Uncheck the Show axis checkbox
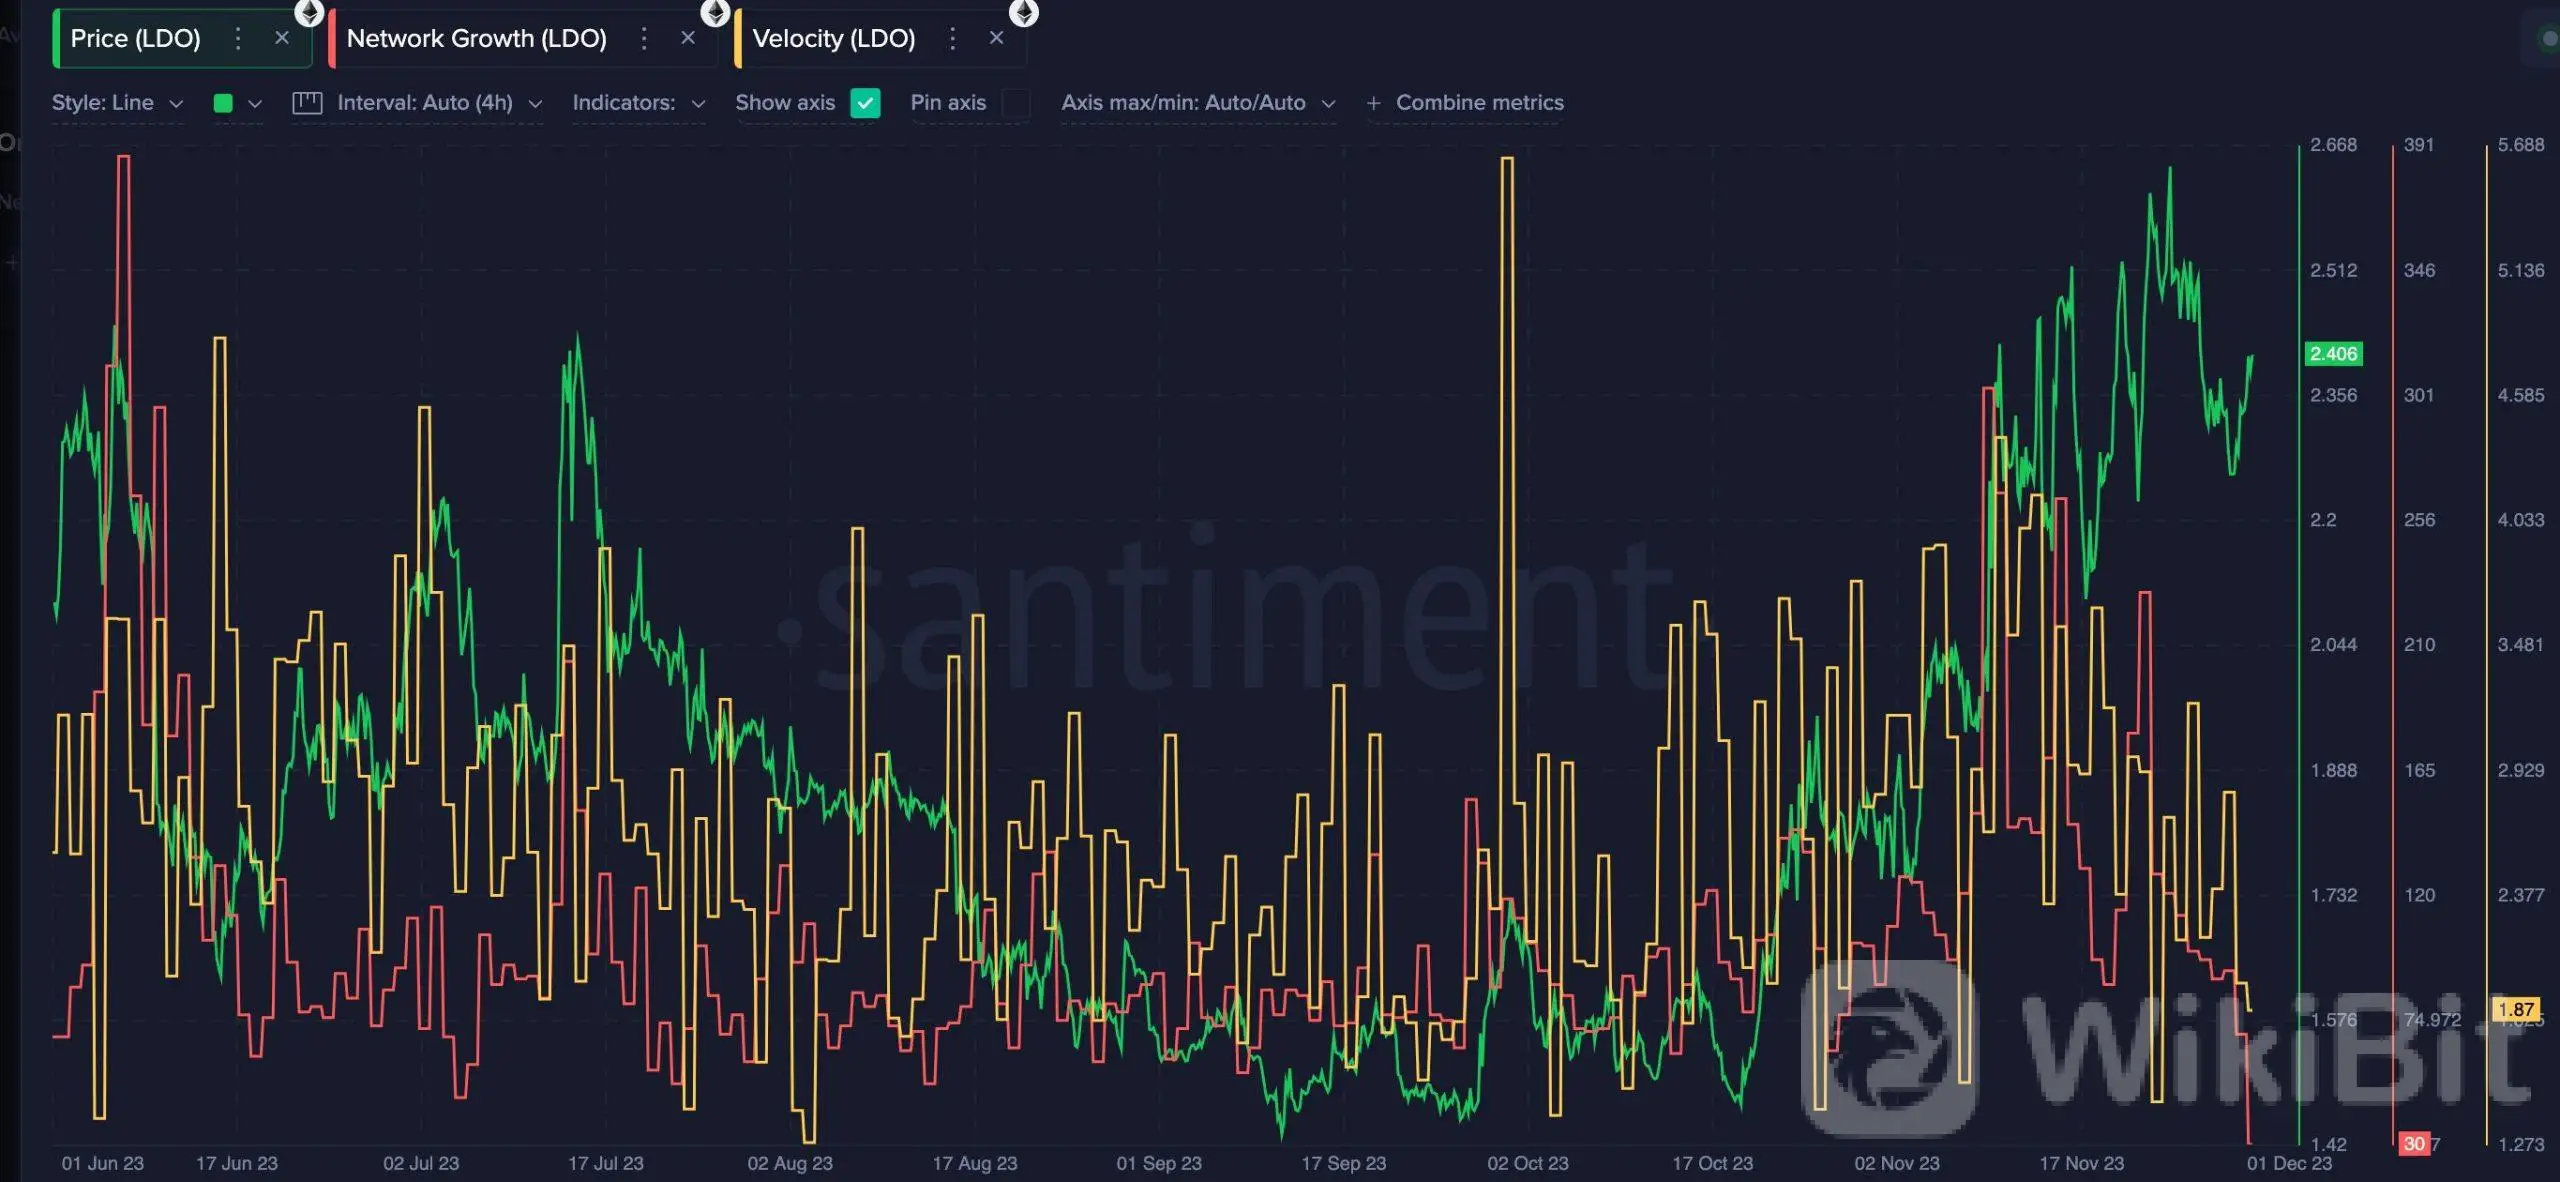 pos(865,103)
